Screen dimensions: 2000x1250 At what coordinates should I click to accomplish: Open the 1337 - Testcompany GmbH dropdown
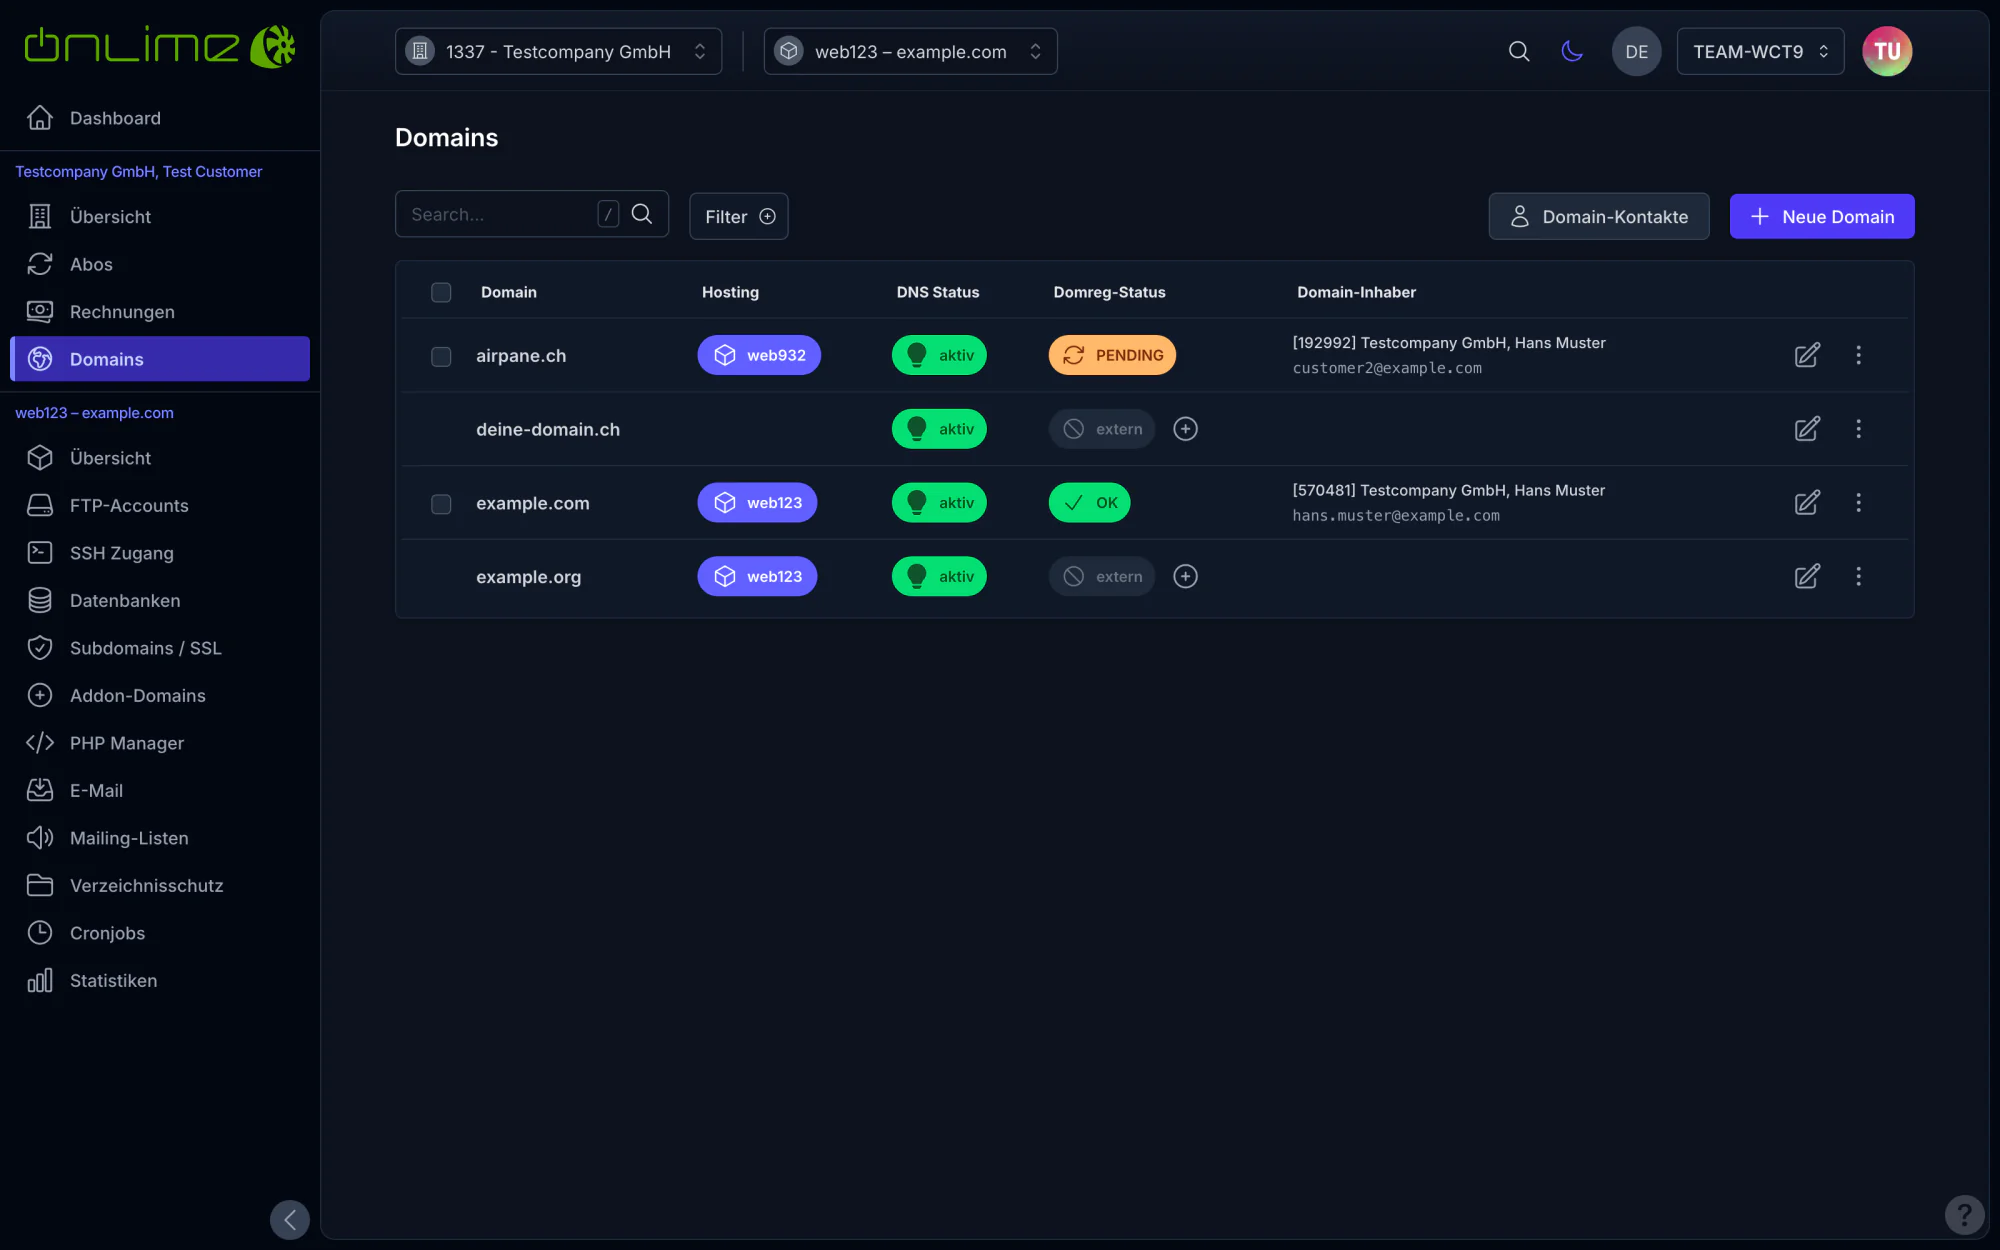click(x=558, y=51)
